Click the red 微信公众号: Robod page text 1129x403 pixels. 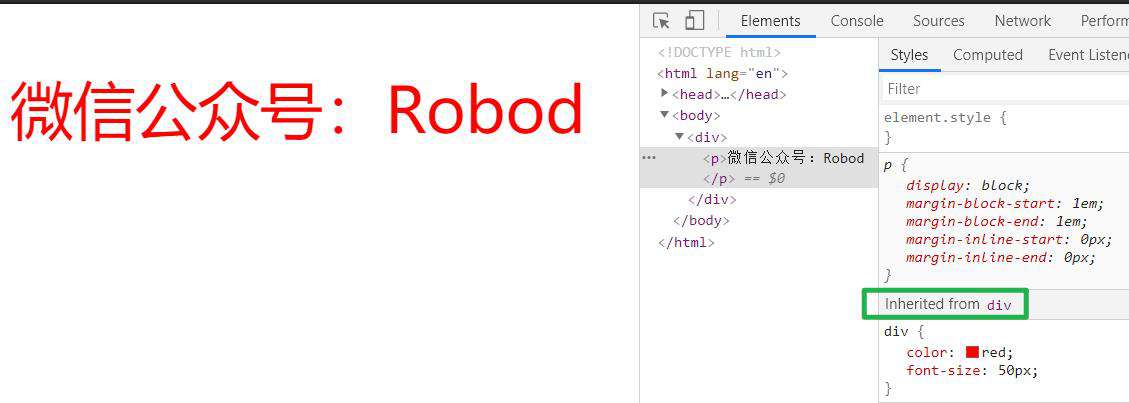click(297, 111)
